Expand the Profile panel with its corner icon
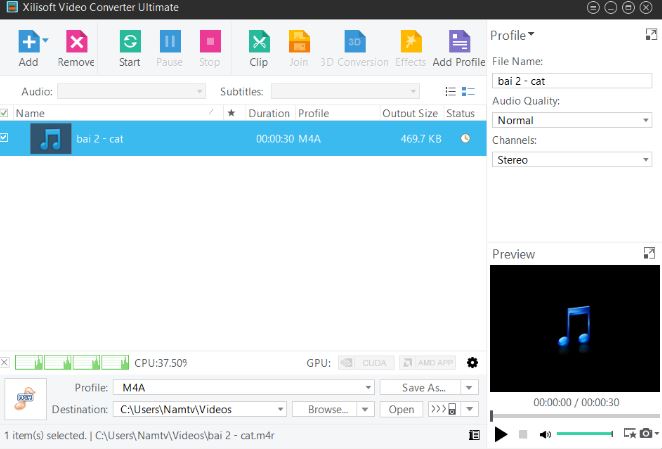This screenshot has width=662, height=449. 651,35
